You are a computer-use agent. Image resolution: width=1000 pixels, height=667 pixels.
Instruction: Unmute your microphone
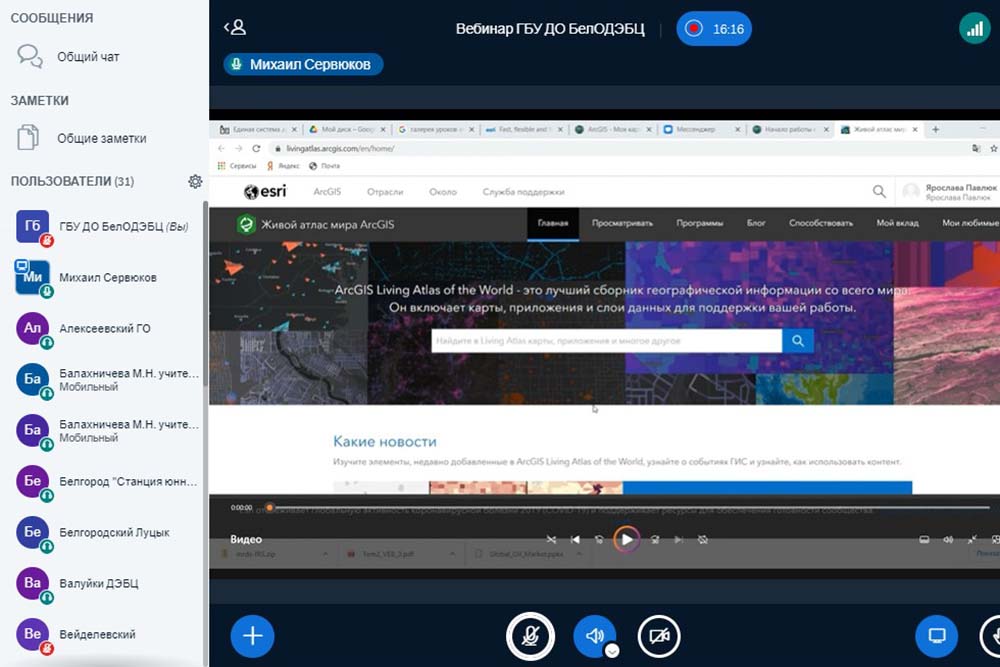click(x=529, y=636)
